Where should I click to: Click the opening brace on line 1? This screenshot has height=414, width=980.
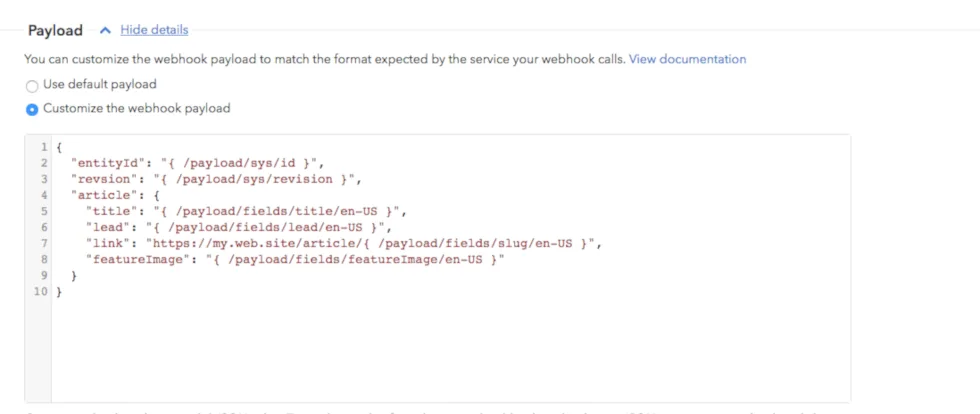point(59,148)
